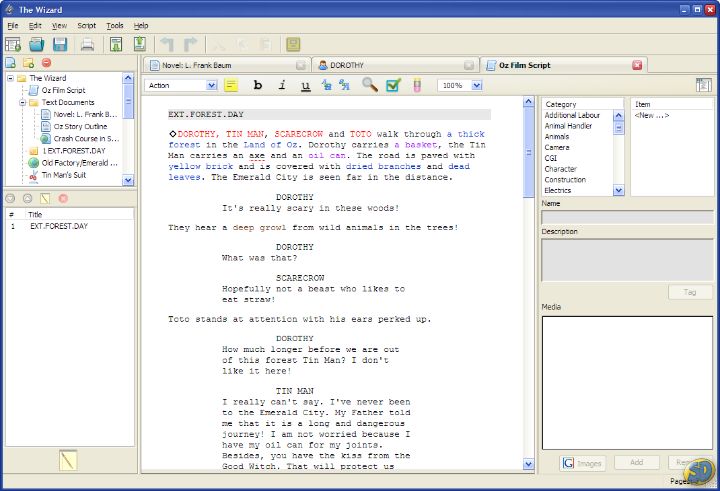Click the Media preview box
This screenshot has width=720, height=491.
[627, 383]
